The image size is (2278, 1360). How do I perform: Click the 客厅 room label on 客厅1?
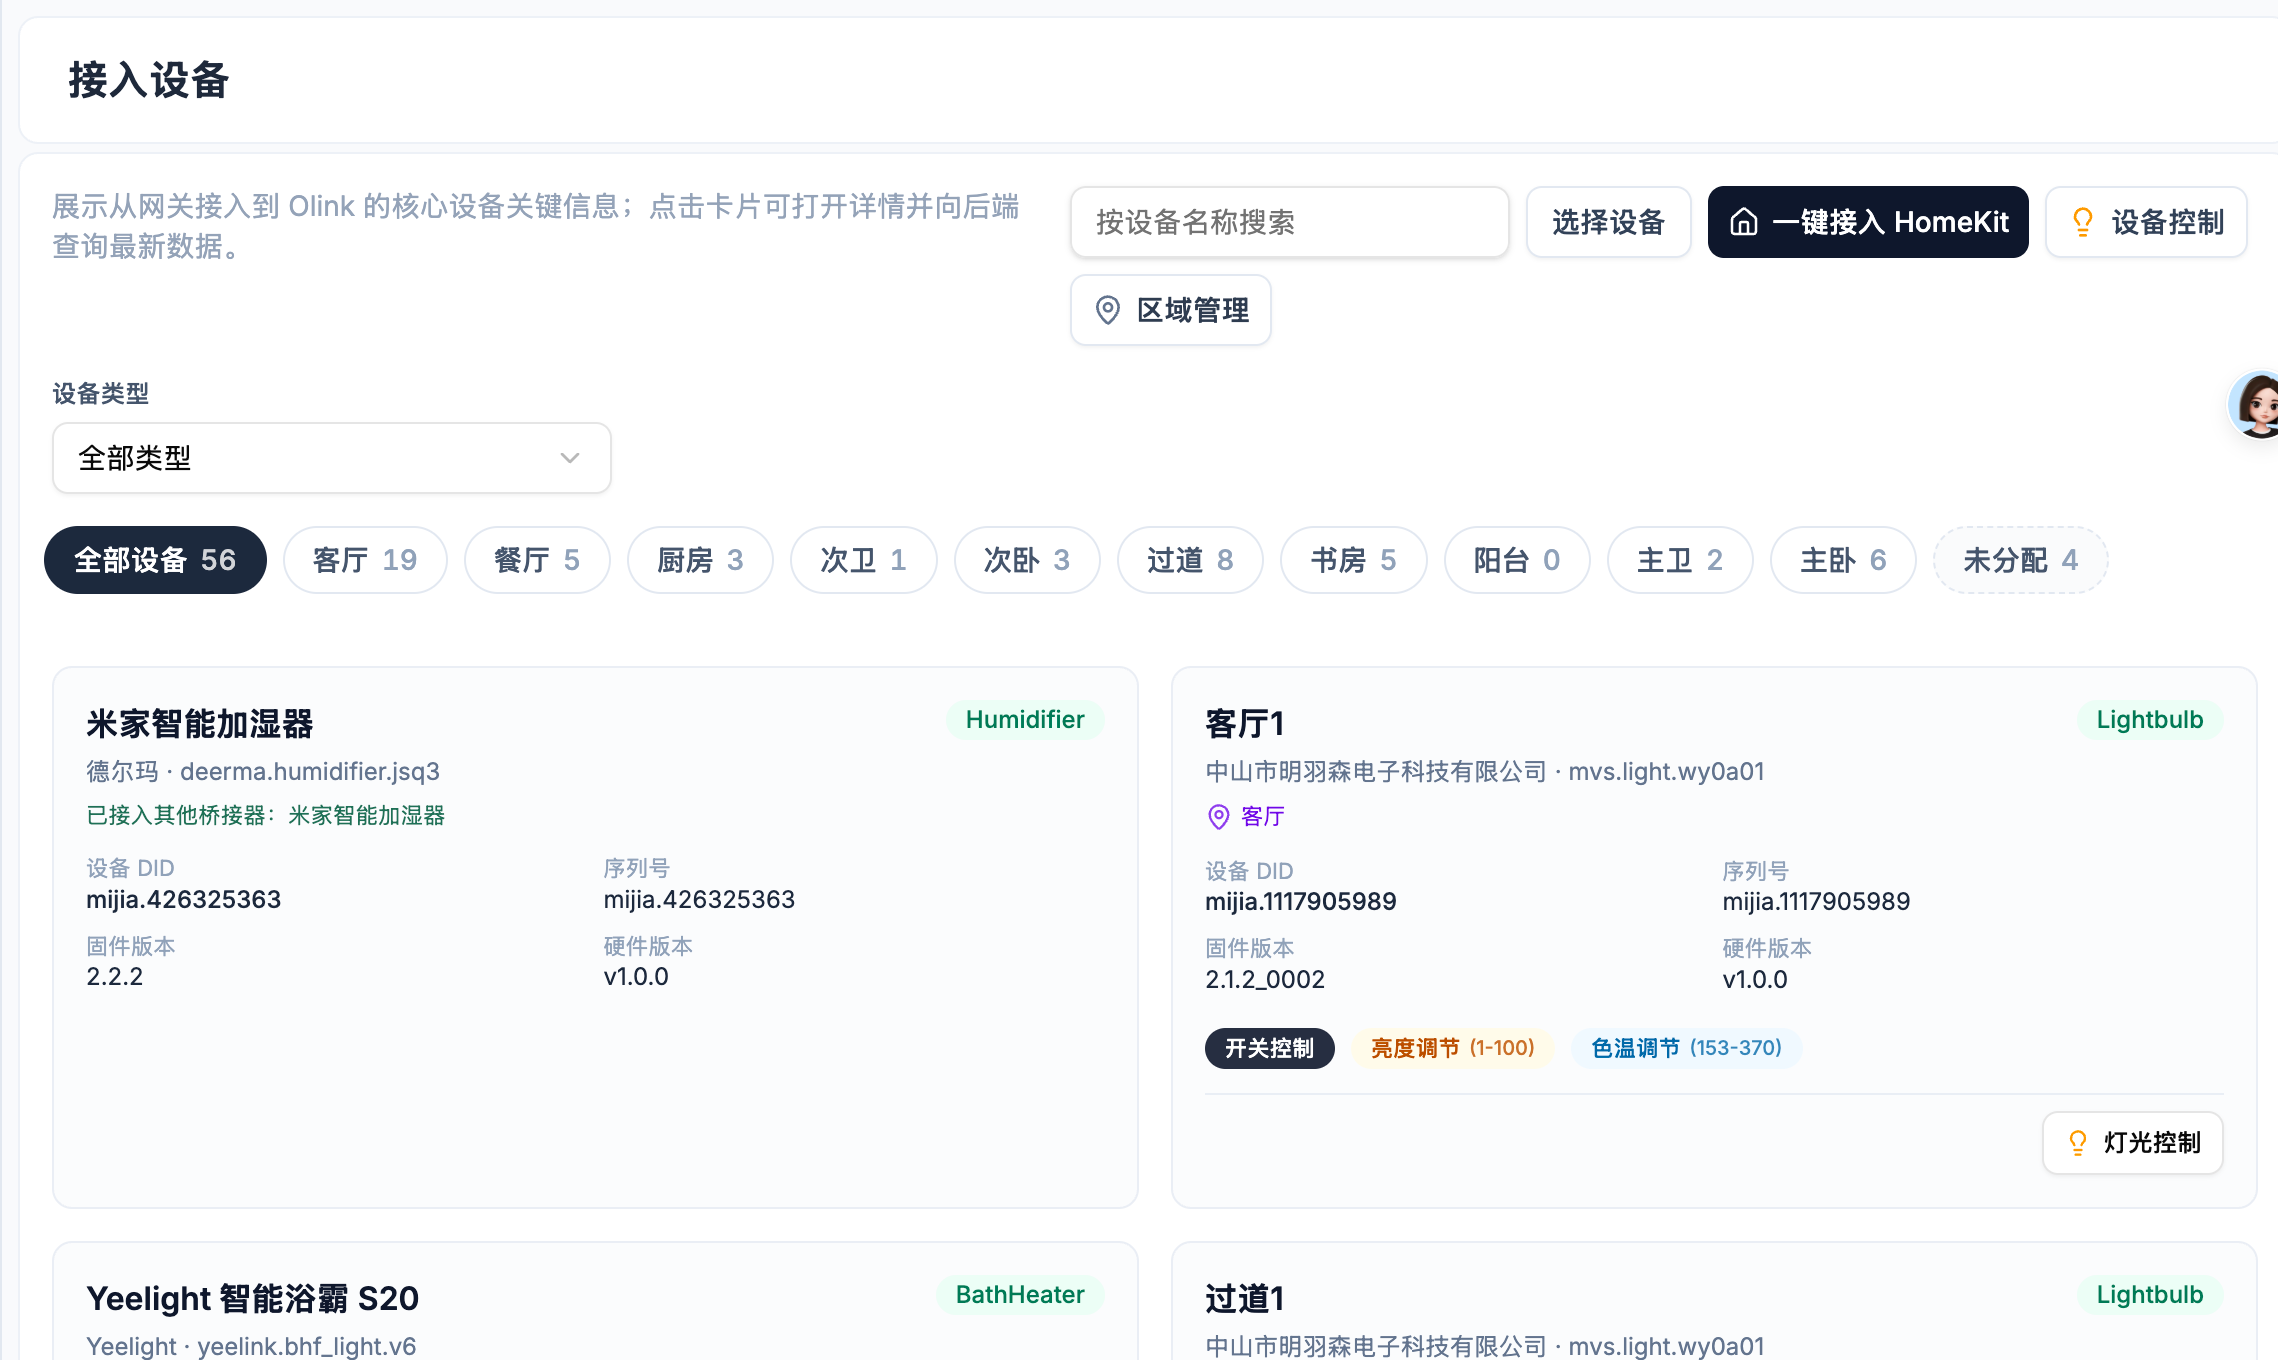1263,817
